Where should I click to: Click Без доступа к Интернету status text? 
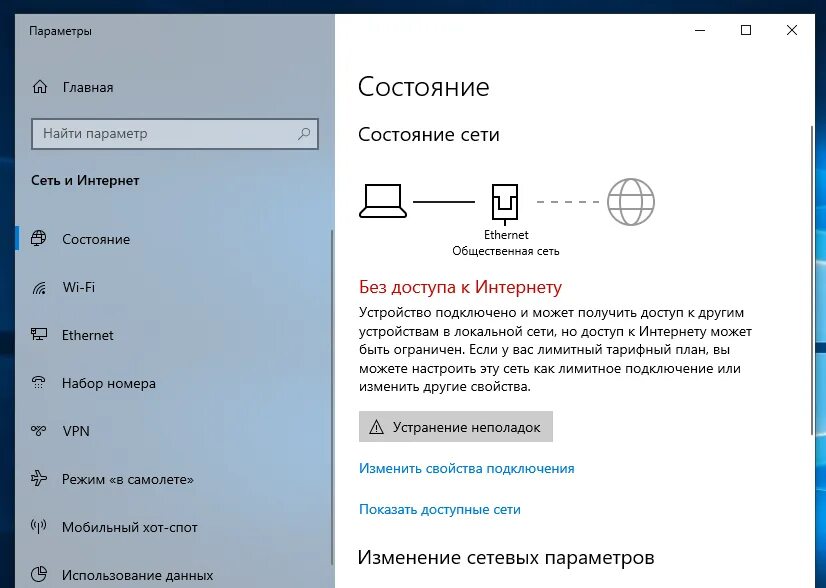point(460,287)
